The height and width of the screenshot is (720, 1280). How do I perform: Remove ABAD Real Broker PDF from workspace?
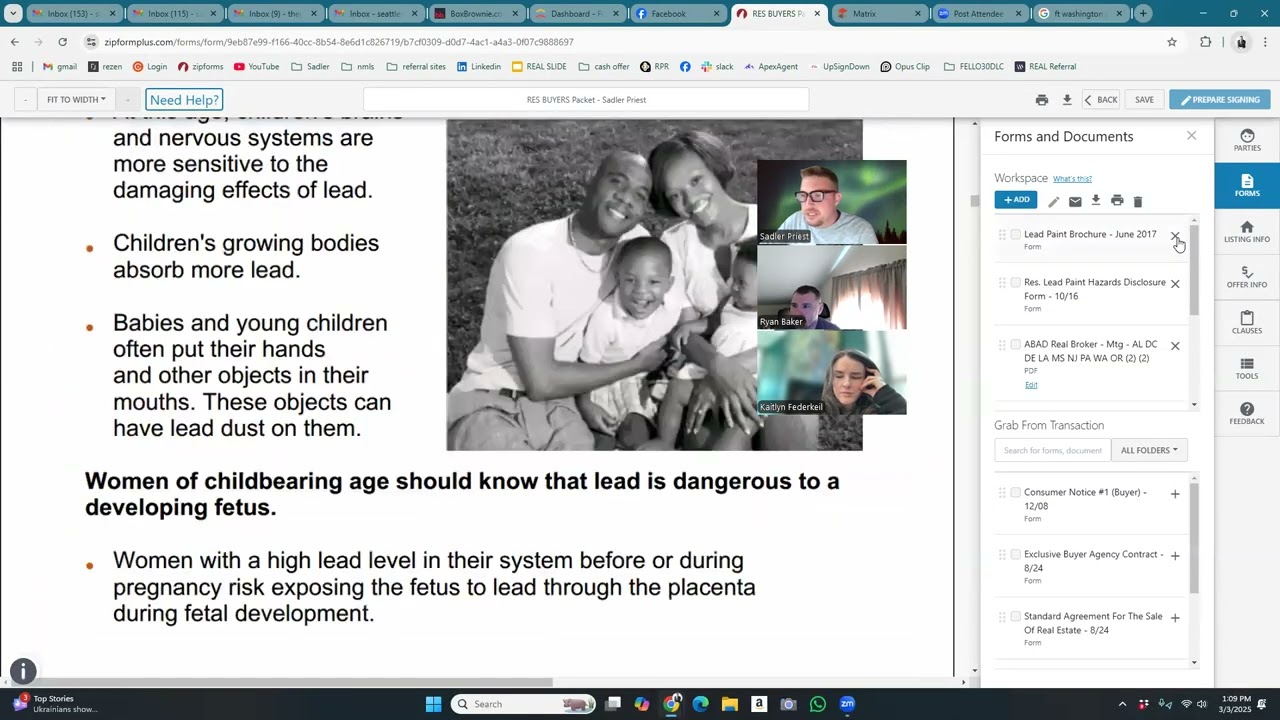click(1175, 346)
